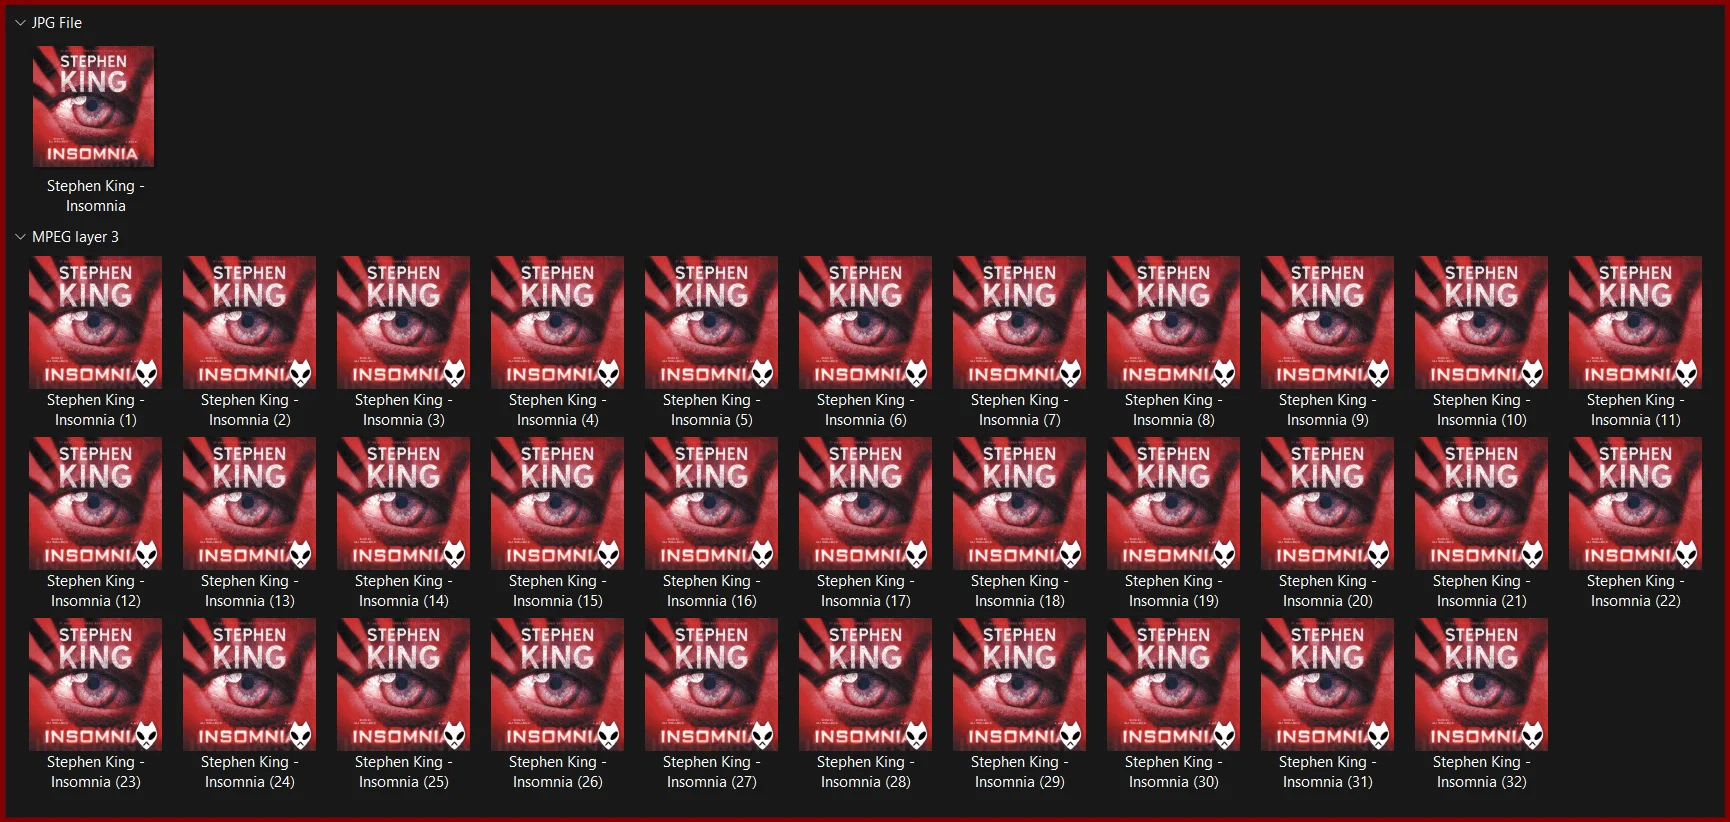Click the file name 'Stephen King - Insomnia (1)'
The width and height of the screenshot is (1730, 822).
pyautogui.click(x=96, y=410)
